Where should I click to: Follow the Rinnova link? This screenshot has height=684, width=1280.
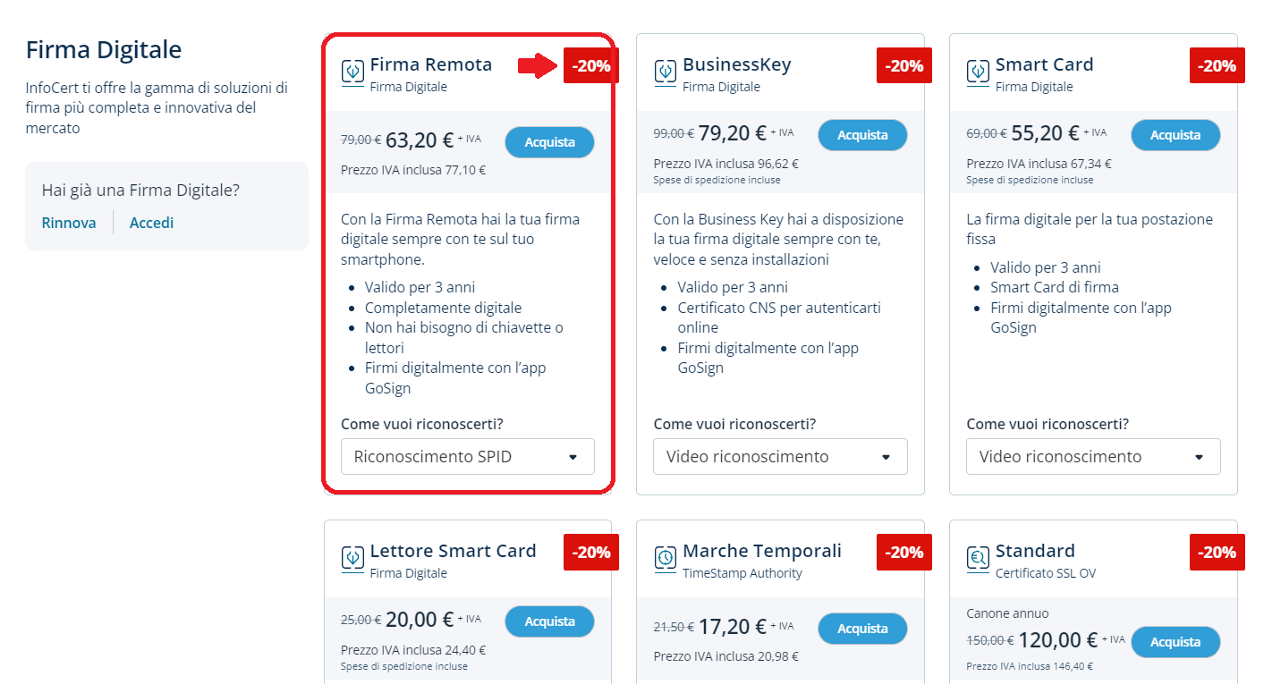[69, 223]
